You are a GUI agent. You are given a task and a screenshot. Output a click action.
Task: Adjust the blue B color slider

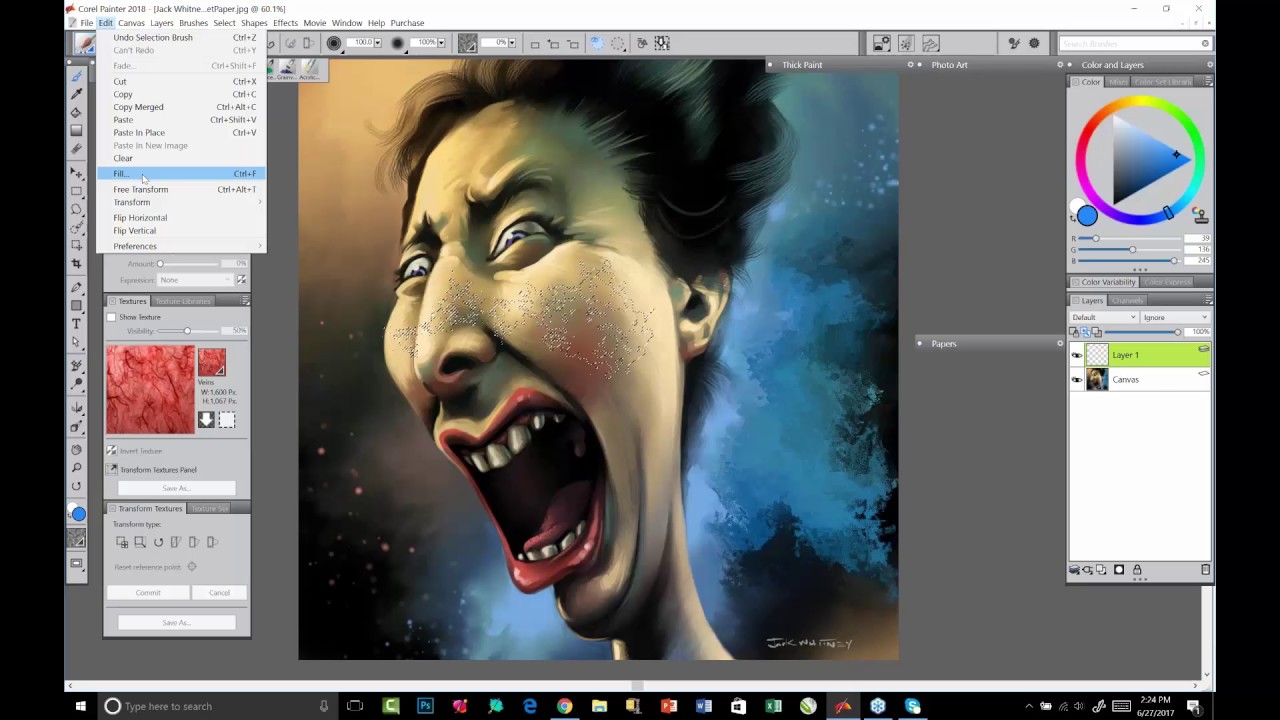pos(1175,261)
